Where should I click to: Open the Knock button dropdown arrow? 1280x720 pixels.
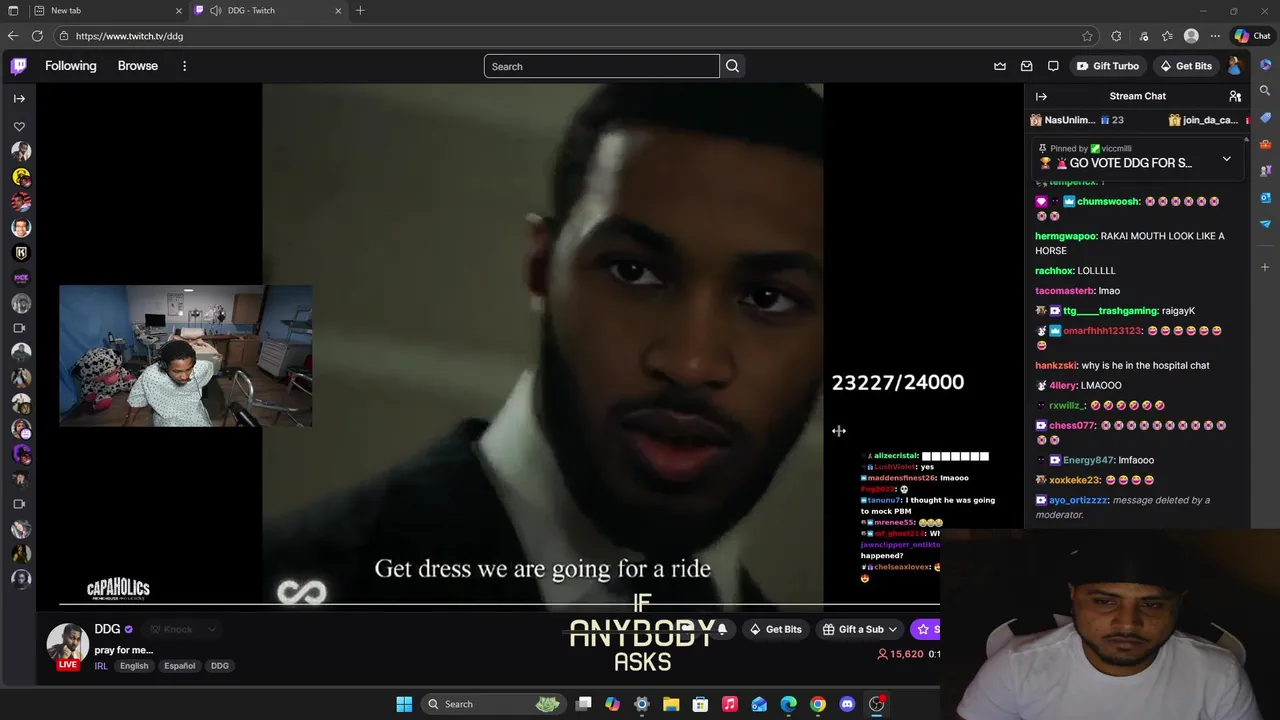[x=211, y=629]
